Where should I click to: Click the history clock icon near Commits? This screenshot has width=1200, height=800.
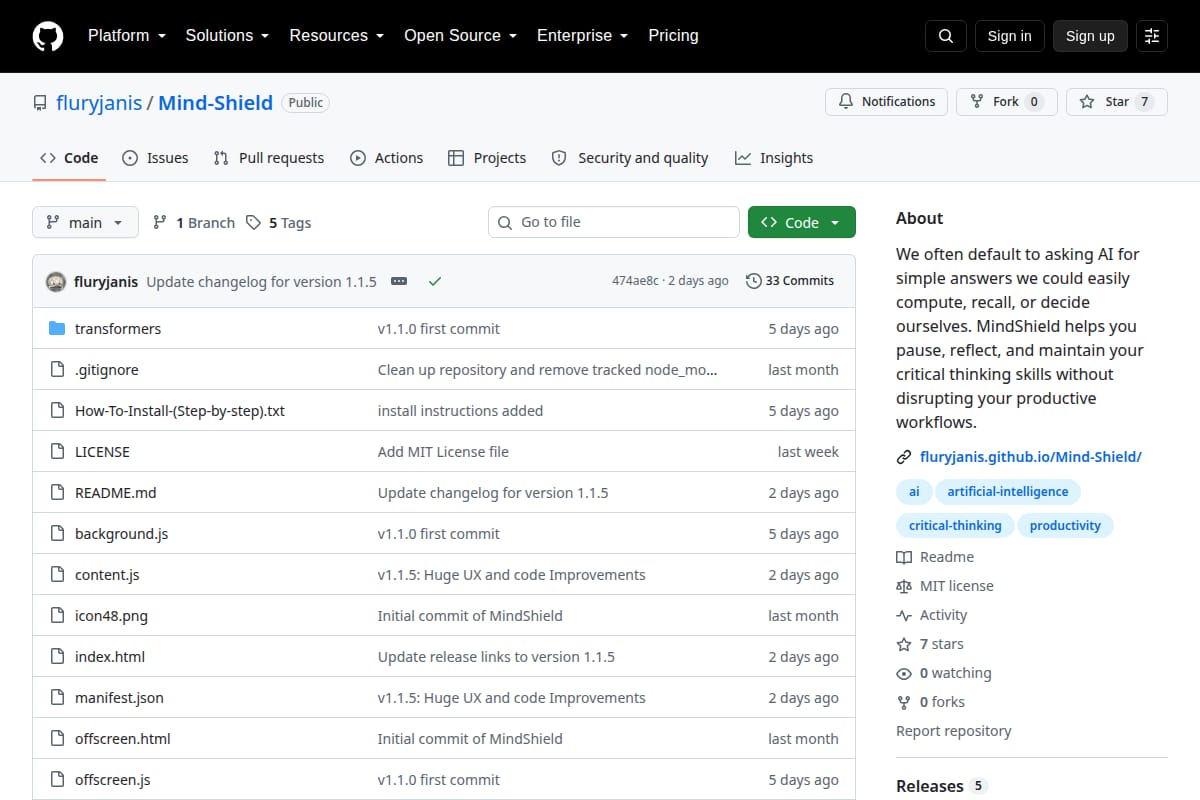[x=753, y=281]
